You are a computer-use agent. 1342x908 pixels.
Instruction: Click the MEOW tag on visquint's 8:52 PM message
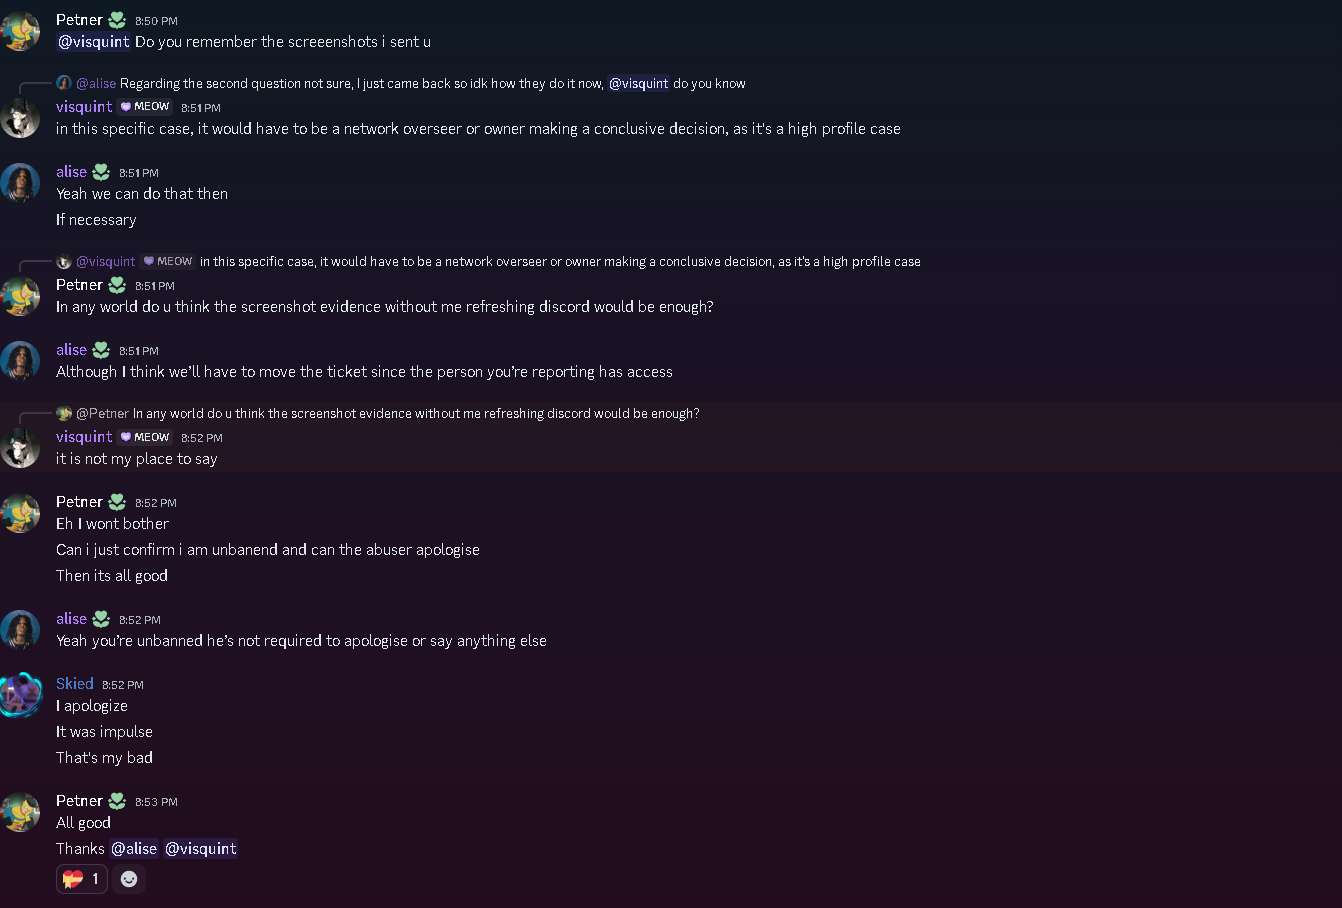point(146,437)
